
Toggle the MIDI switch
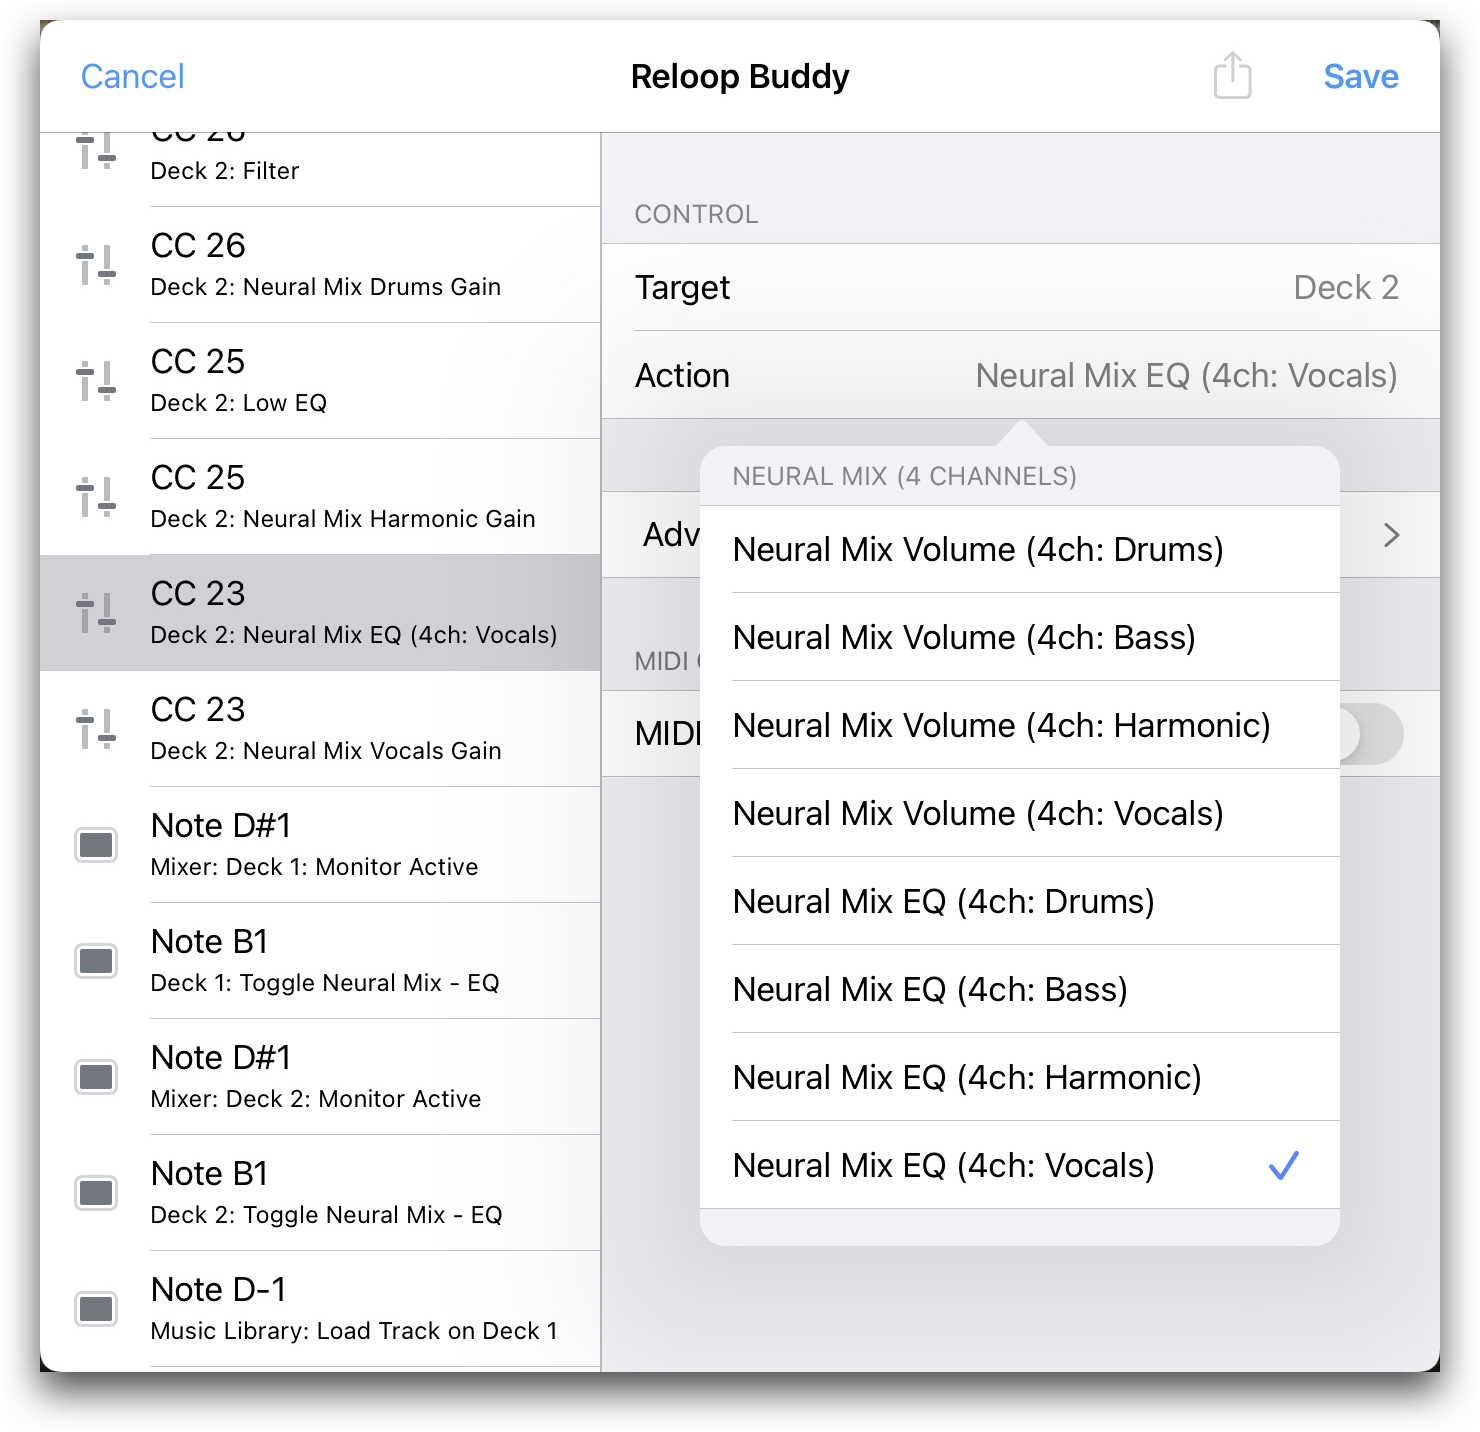[x=1370, y=734]
